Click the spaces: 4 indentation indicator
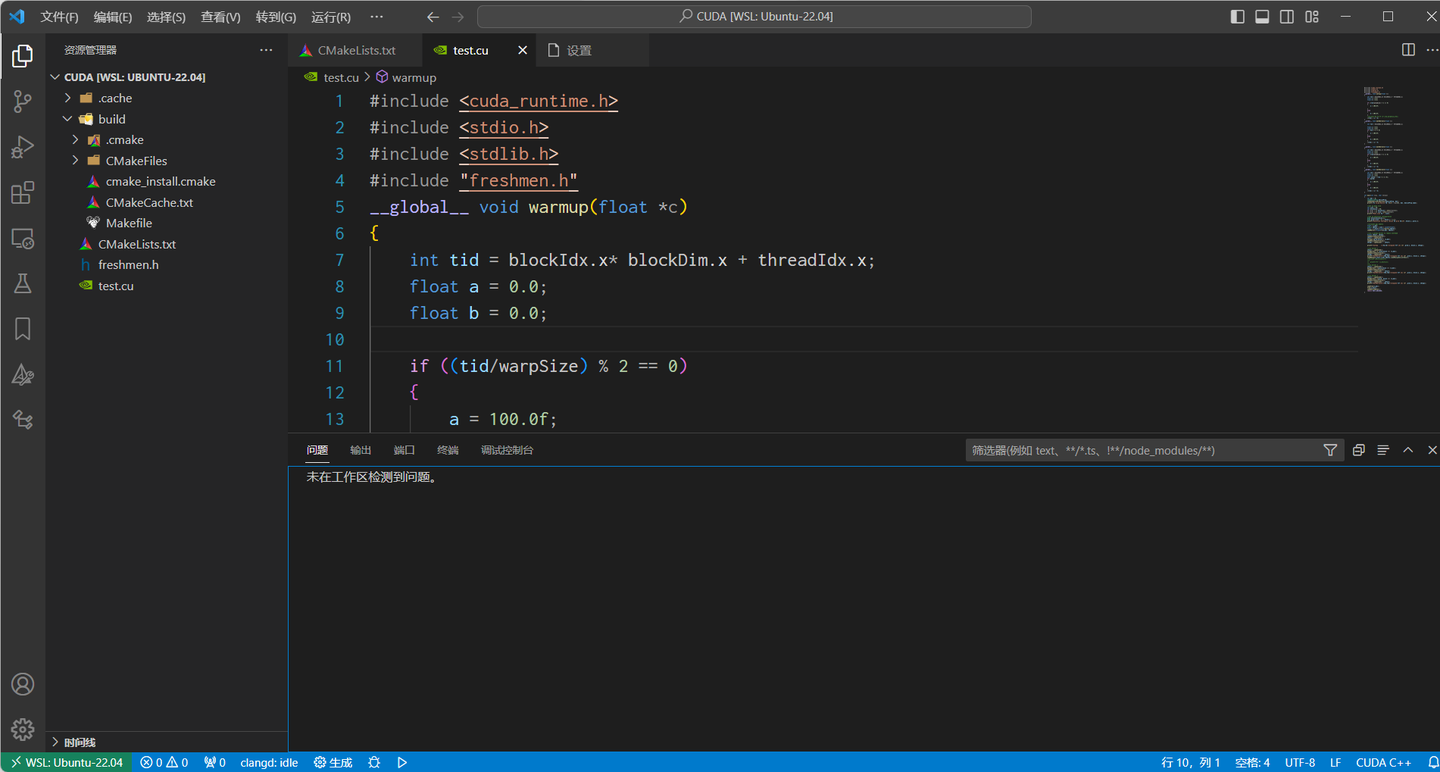Viewport: 1440px width, 772px height. [1252, 762]
